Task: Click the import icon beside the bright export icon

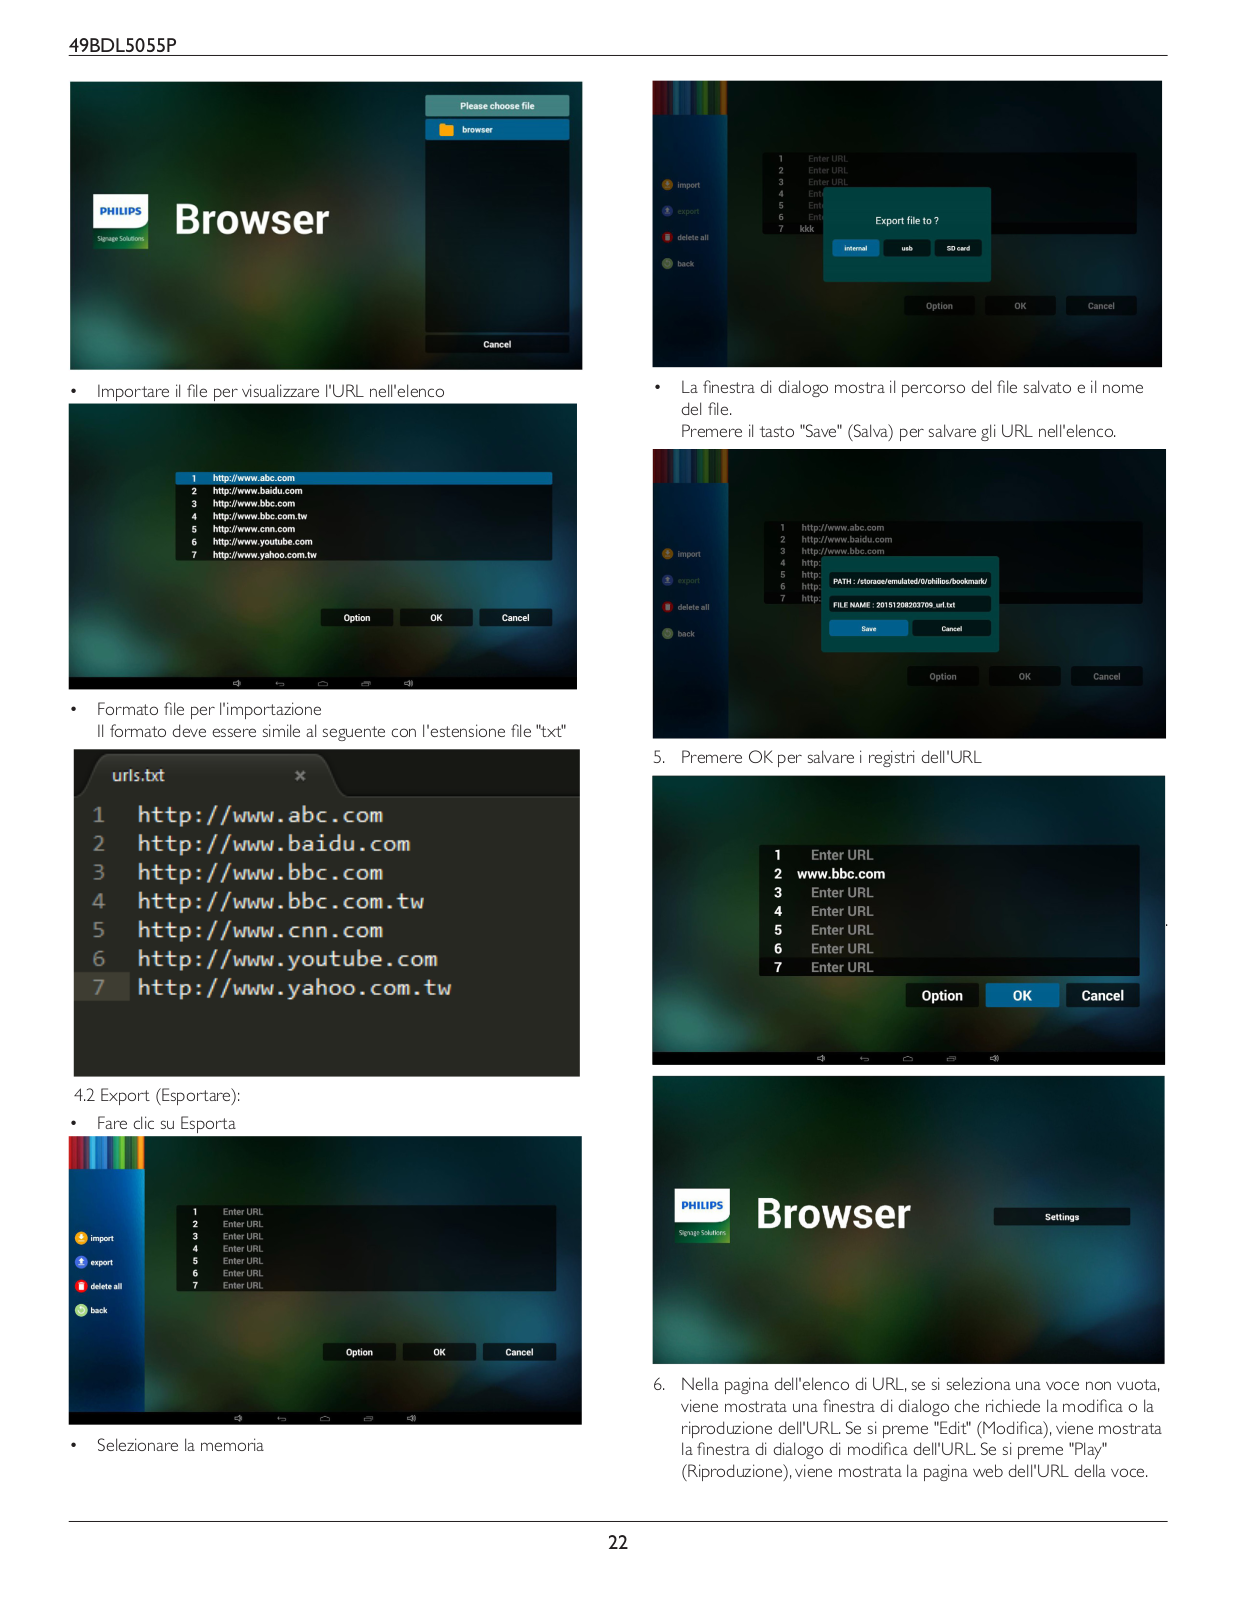Action: (x=81, y=1238)
